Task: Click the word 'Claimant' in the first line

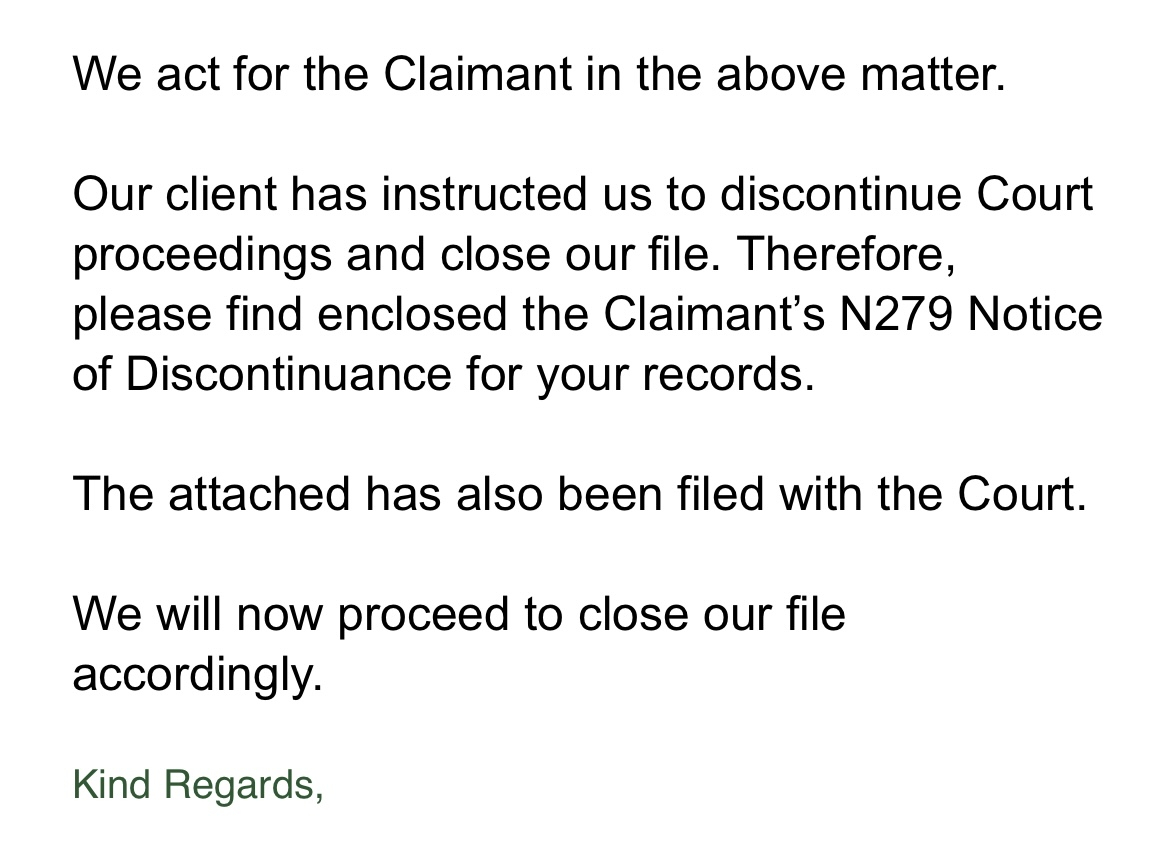Action: point(478,74)
